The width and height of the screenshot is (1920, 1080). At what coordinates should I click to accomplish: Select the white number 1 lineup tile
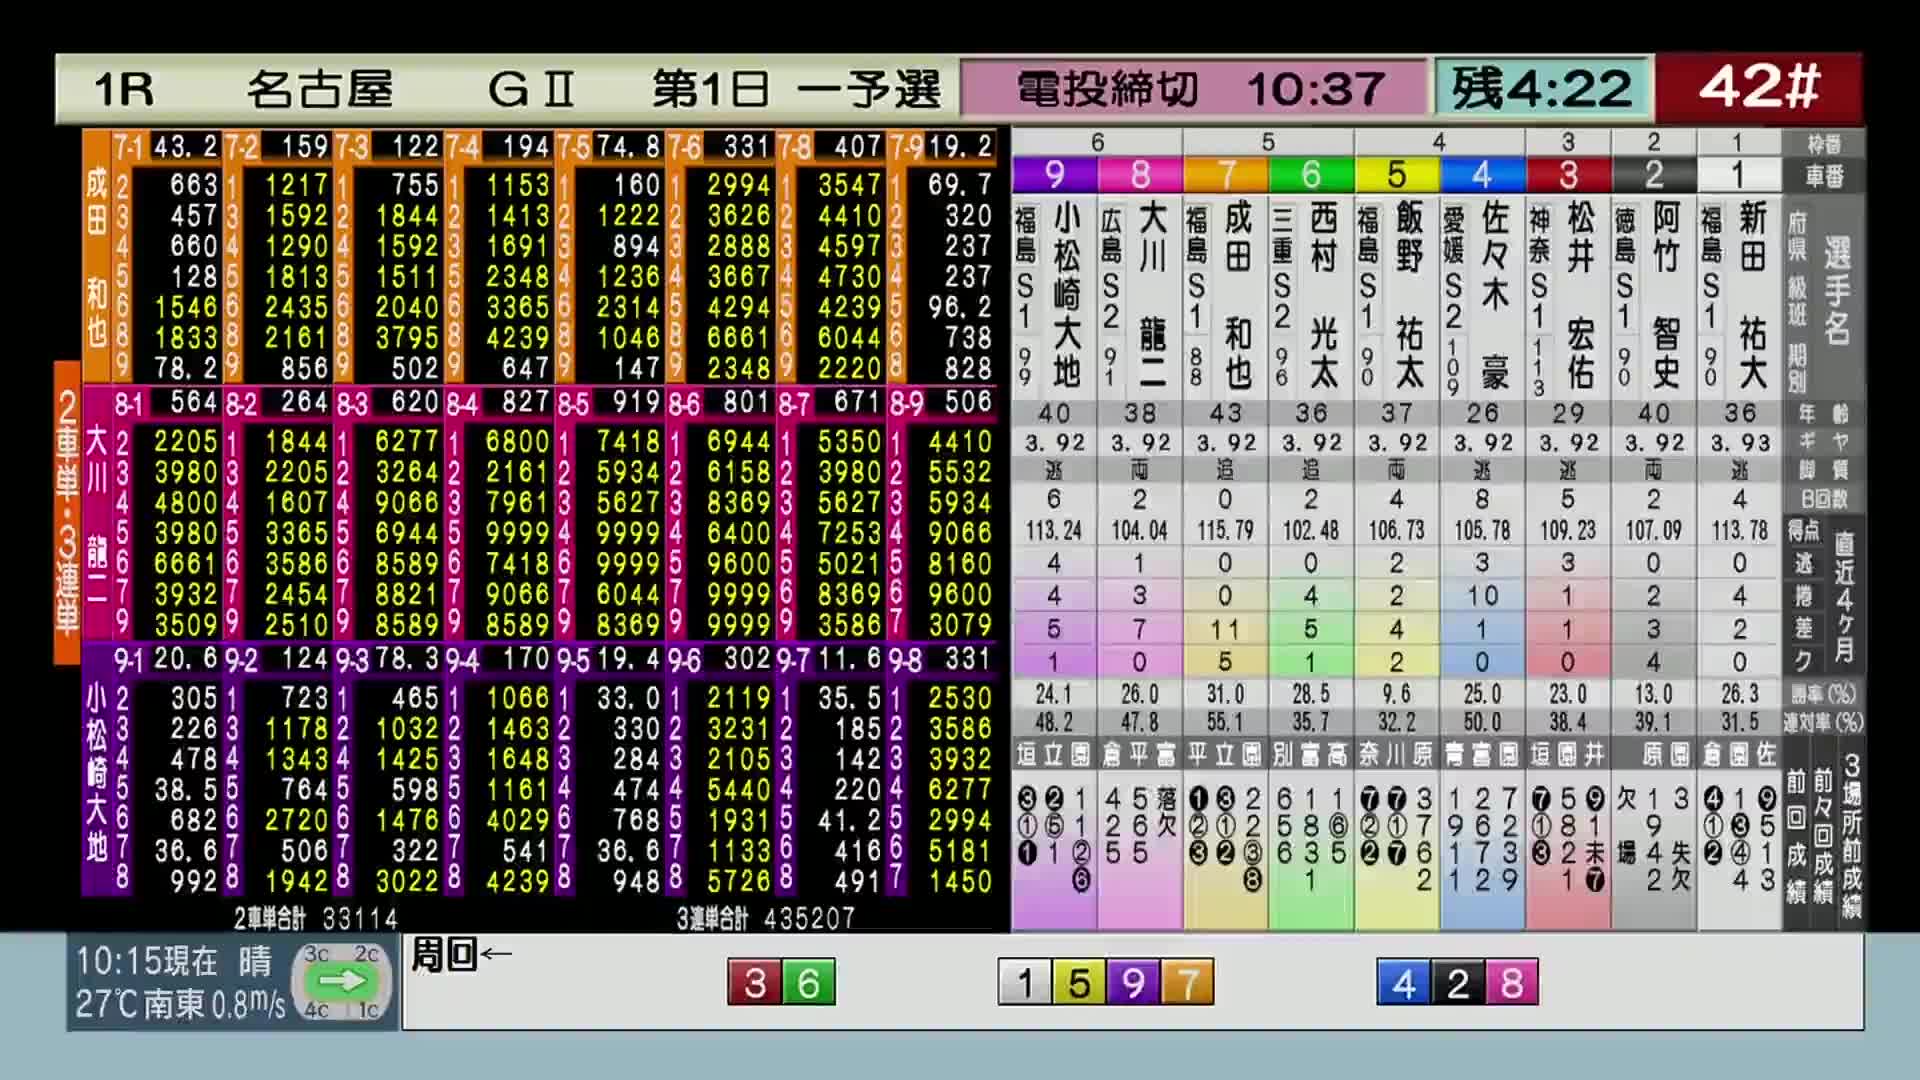(x=1024, y=983)
